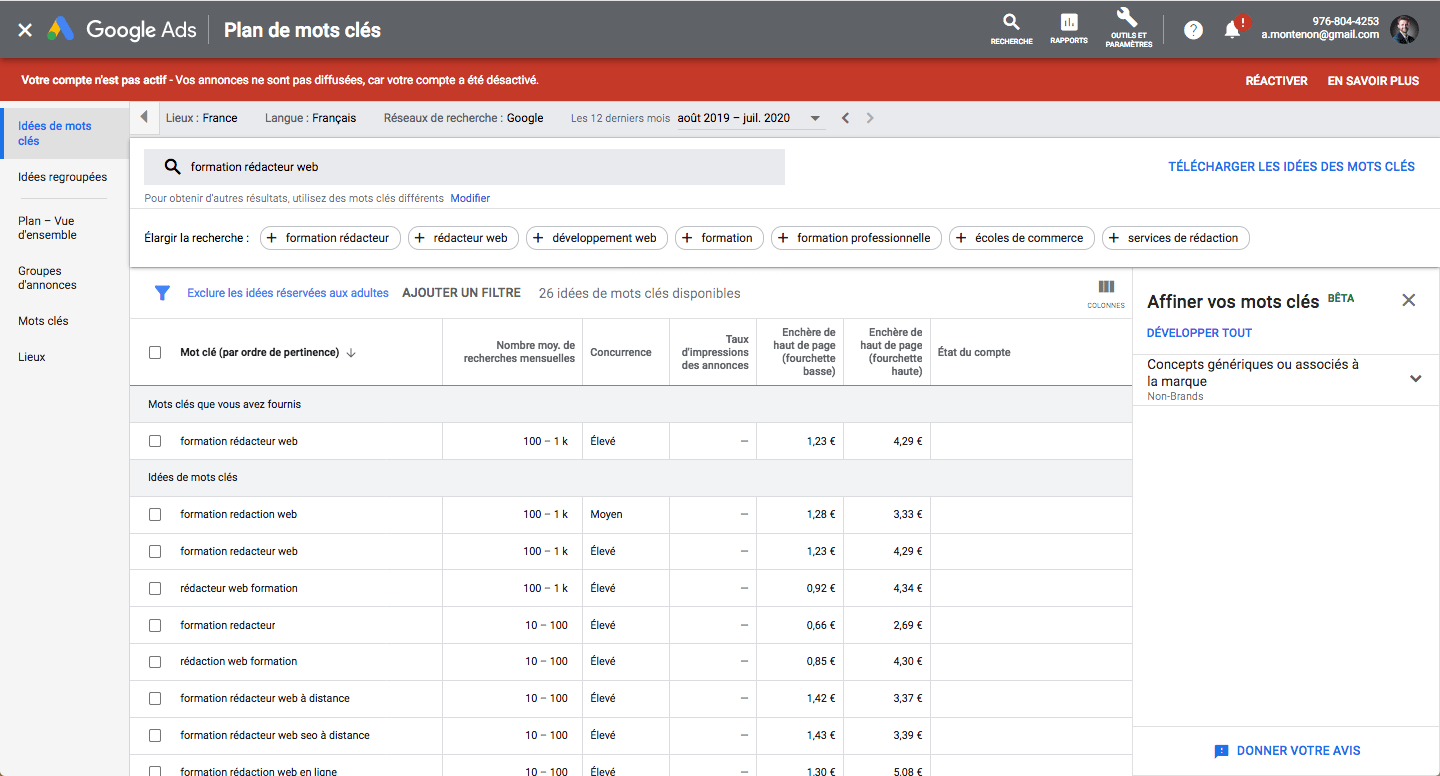Open Outils et paramètres wrench icon
The height and width of the screenshot is (776, 1440).
[x=1128, y=28]
